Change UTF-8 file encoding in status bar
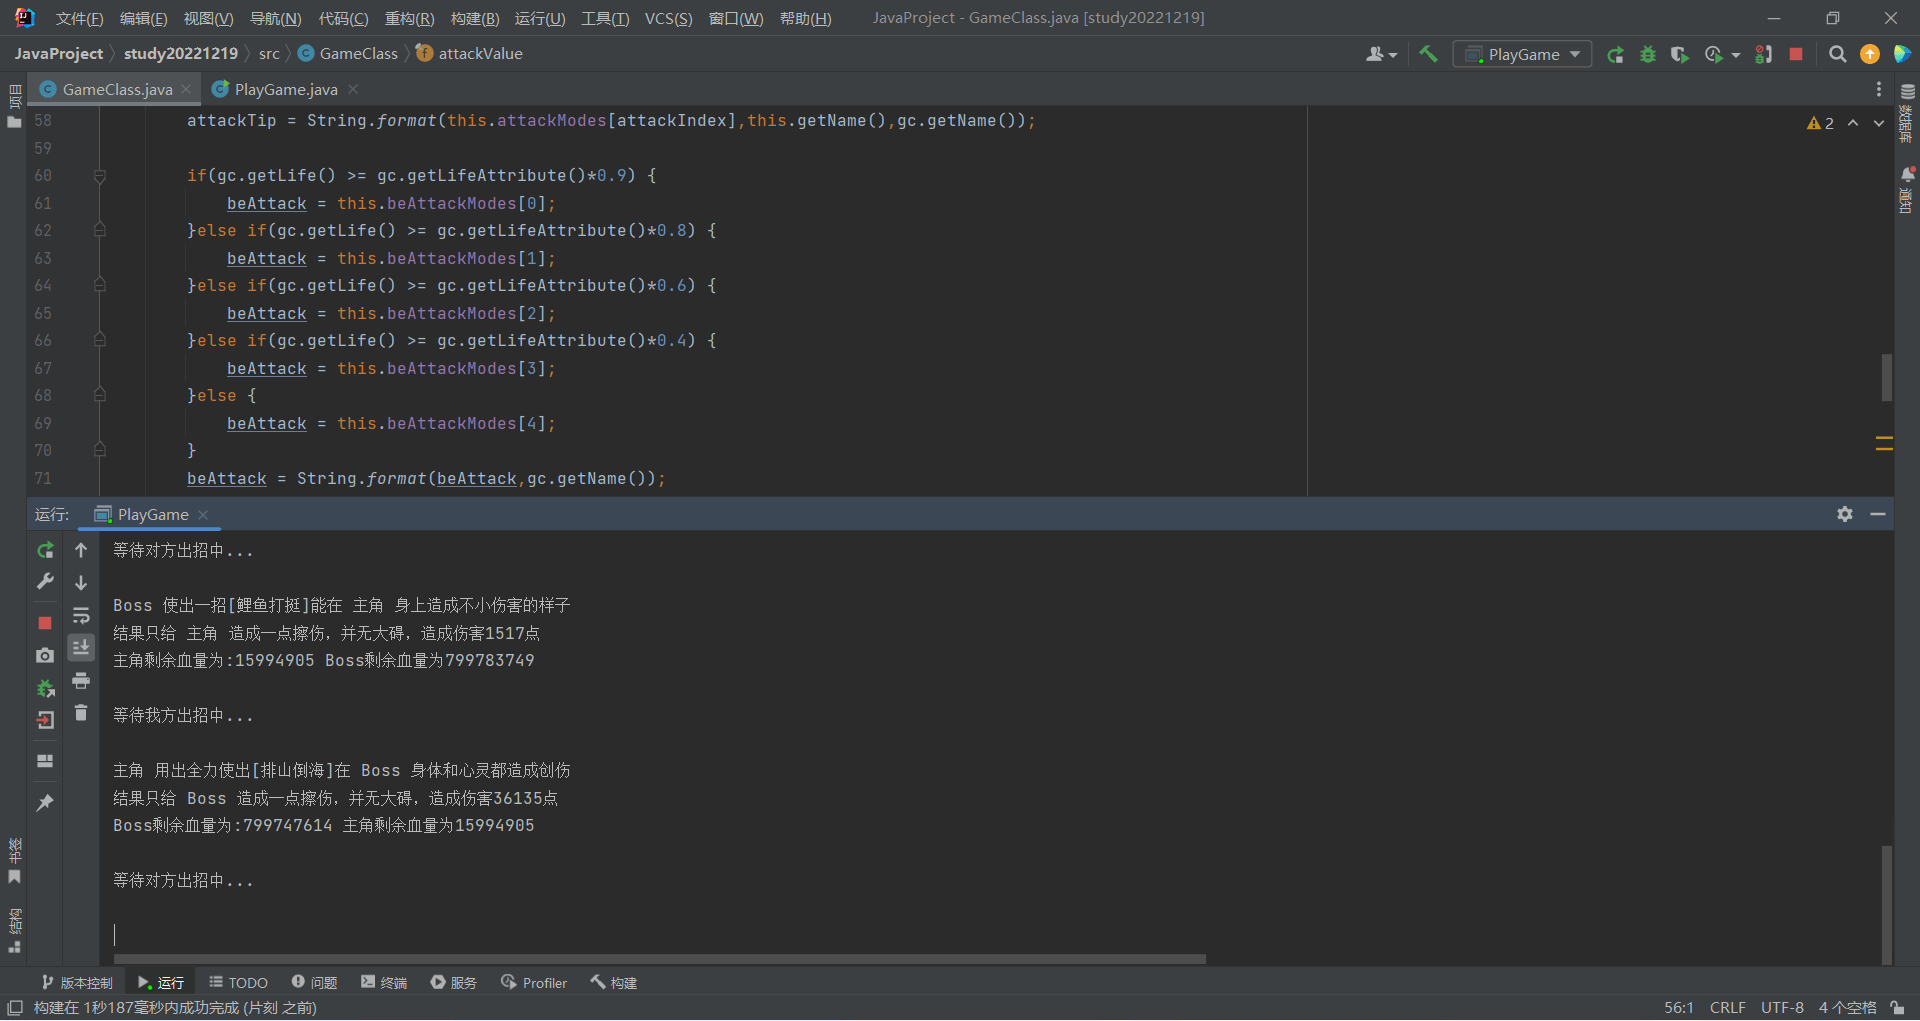Screen dimensions: 1920x1021 (x=1782, y=1007)
